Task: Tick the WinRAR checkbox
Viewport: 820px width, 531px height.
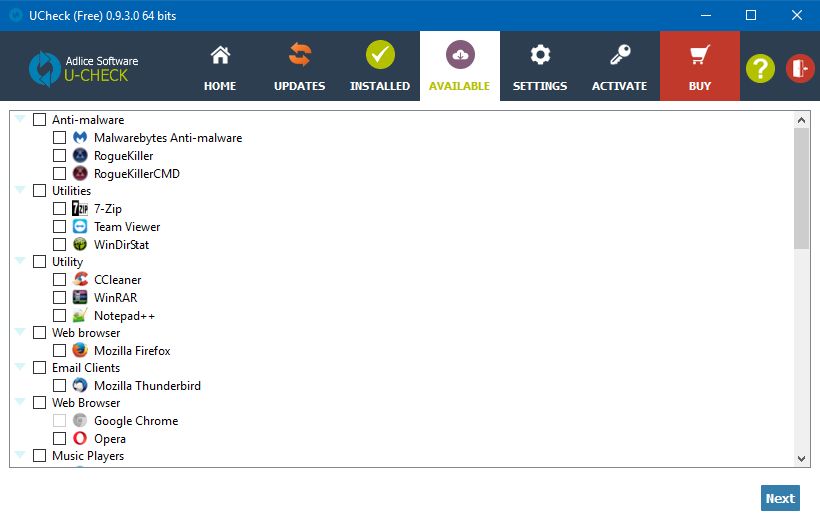Action: pyautogui.click(x=60, y=297)
